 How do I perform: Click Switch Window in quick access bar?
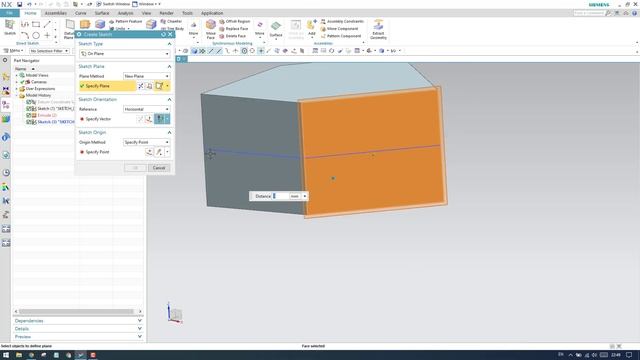pyautogui.click(x=113, y=4)
